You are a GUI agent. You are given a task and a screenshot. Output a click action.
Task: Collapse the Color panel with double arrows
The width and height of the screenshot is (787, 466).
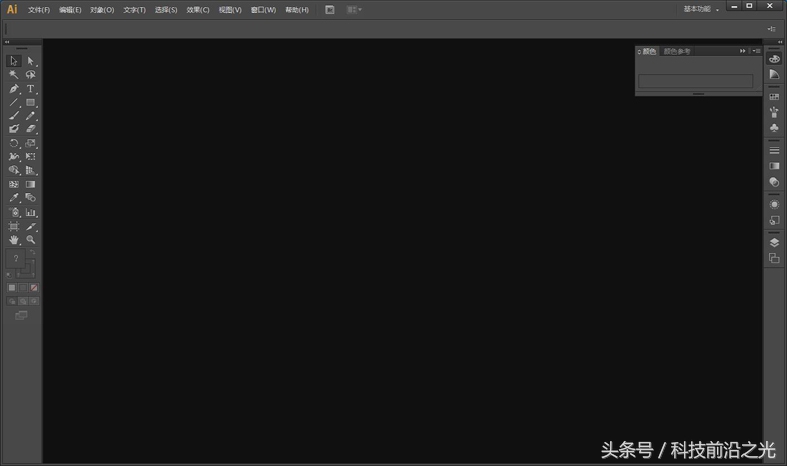coord(742,51)
